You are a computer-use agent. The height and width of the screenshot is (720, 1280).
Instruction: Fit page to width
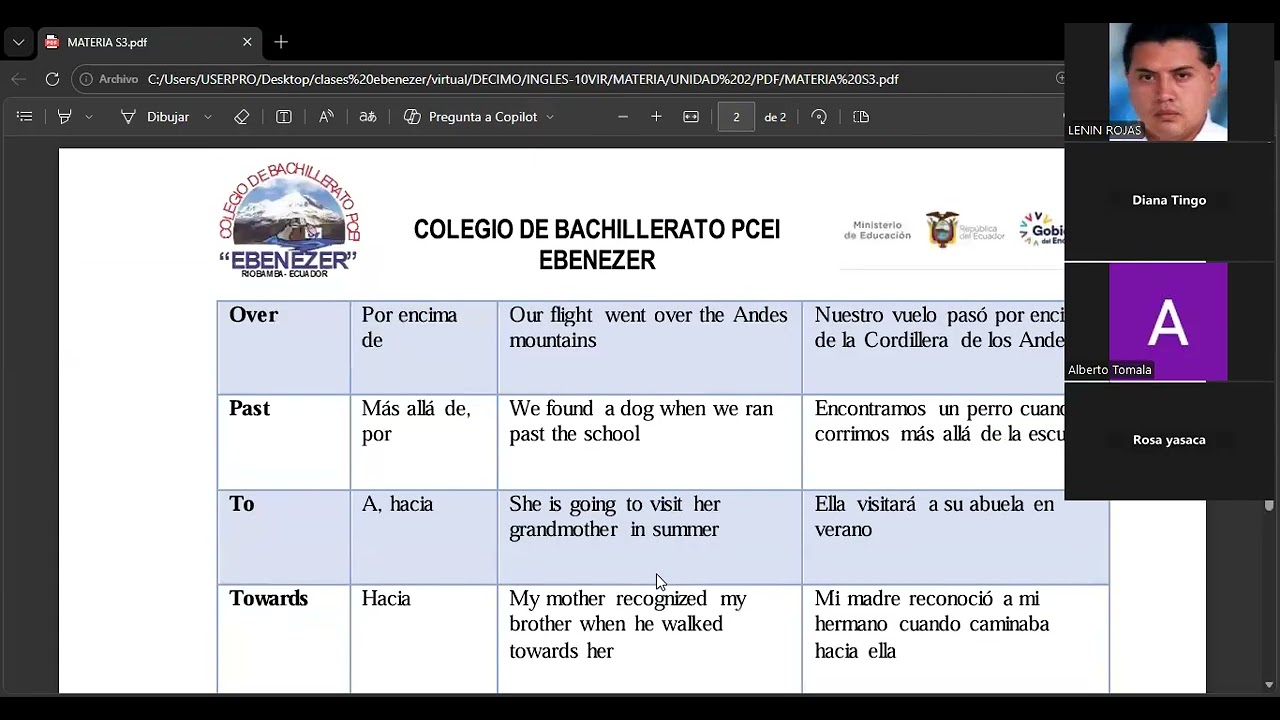tap(691, 117)
